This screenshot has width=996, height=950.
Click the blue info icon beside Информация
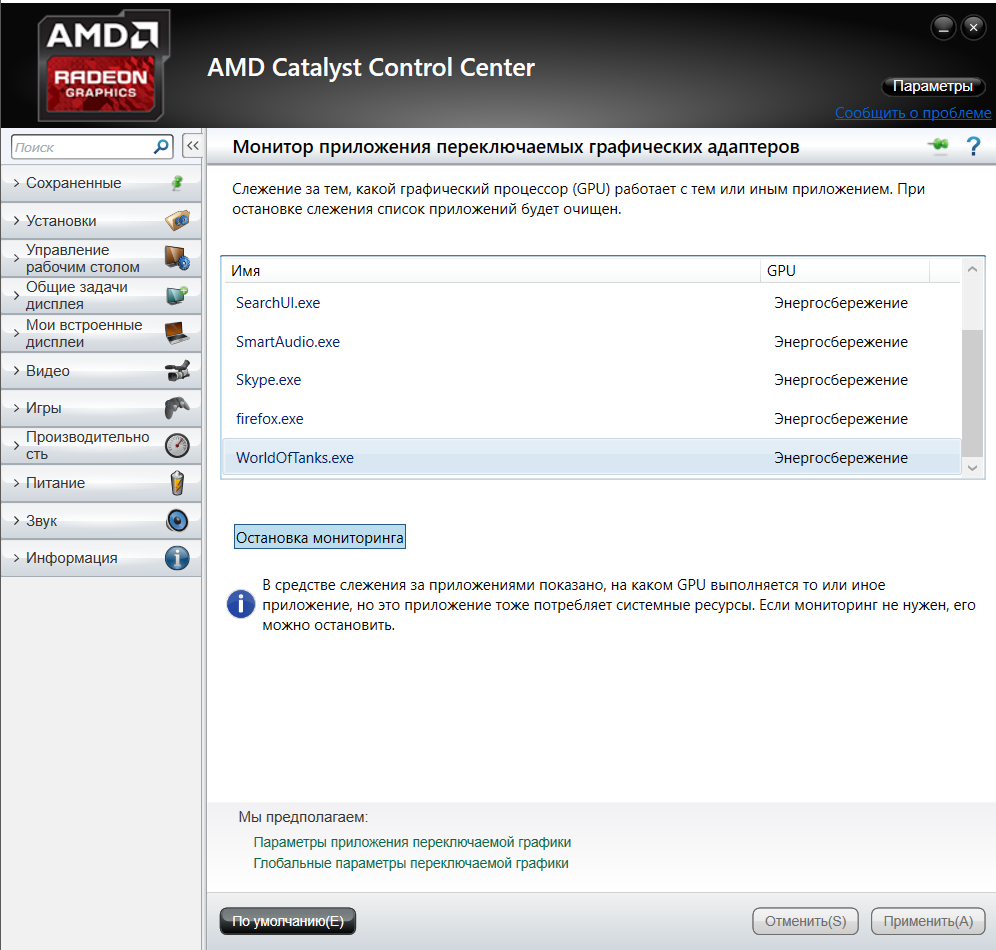coord(177,558)
